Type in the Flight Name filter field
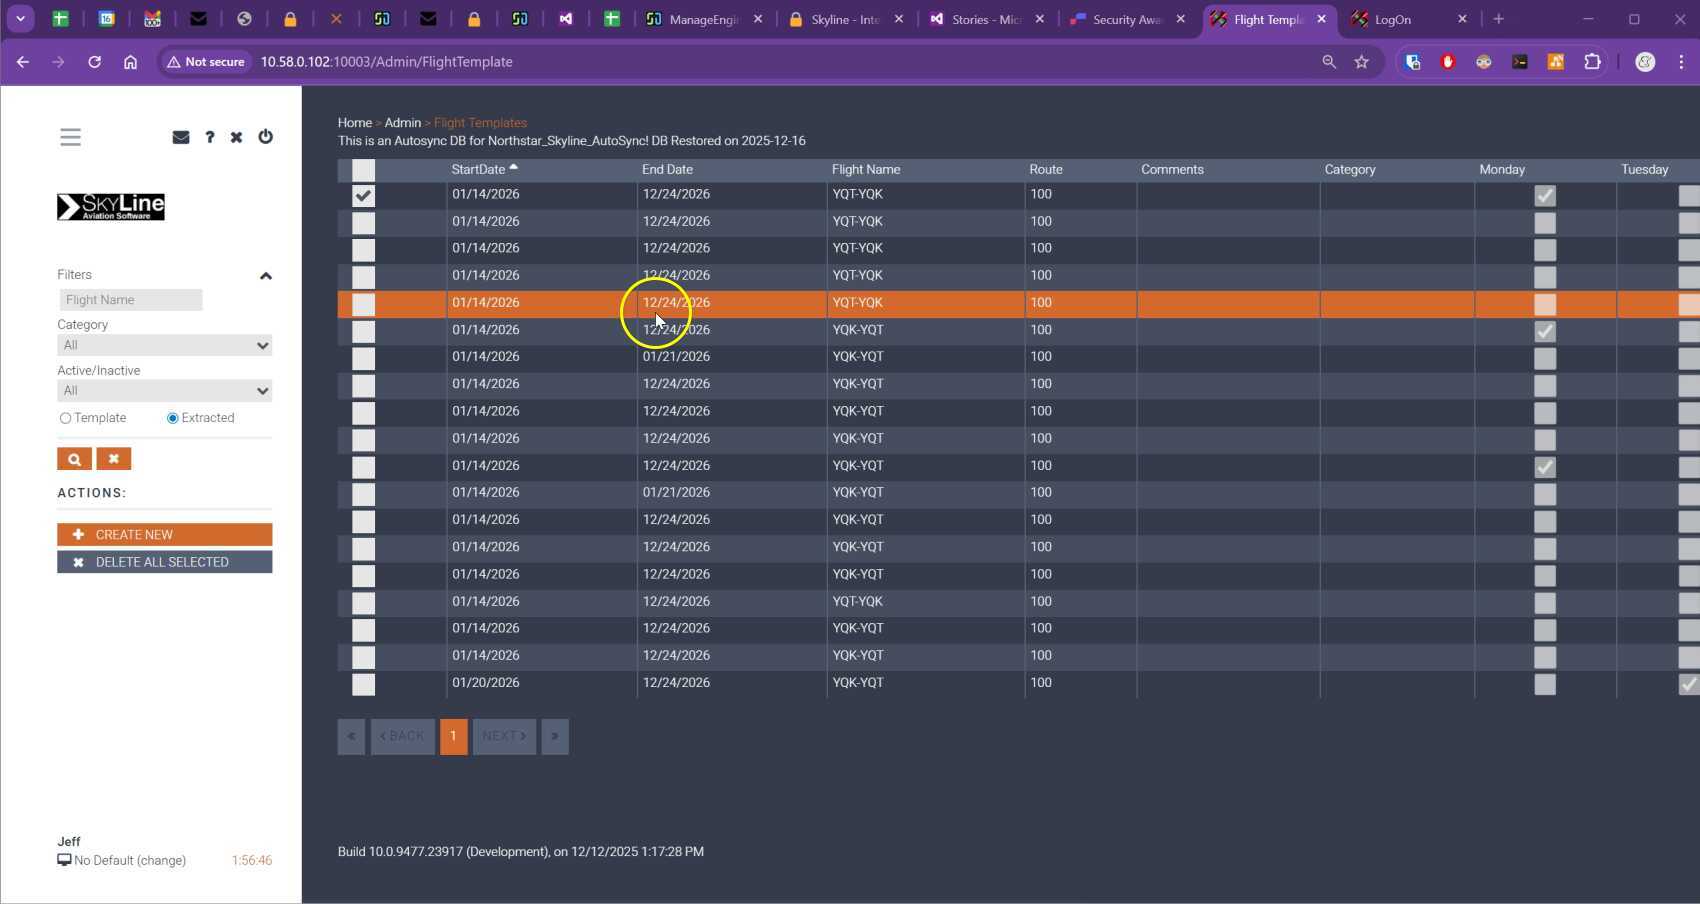 click(x=130, y=300)
